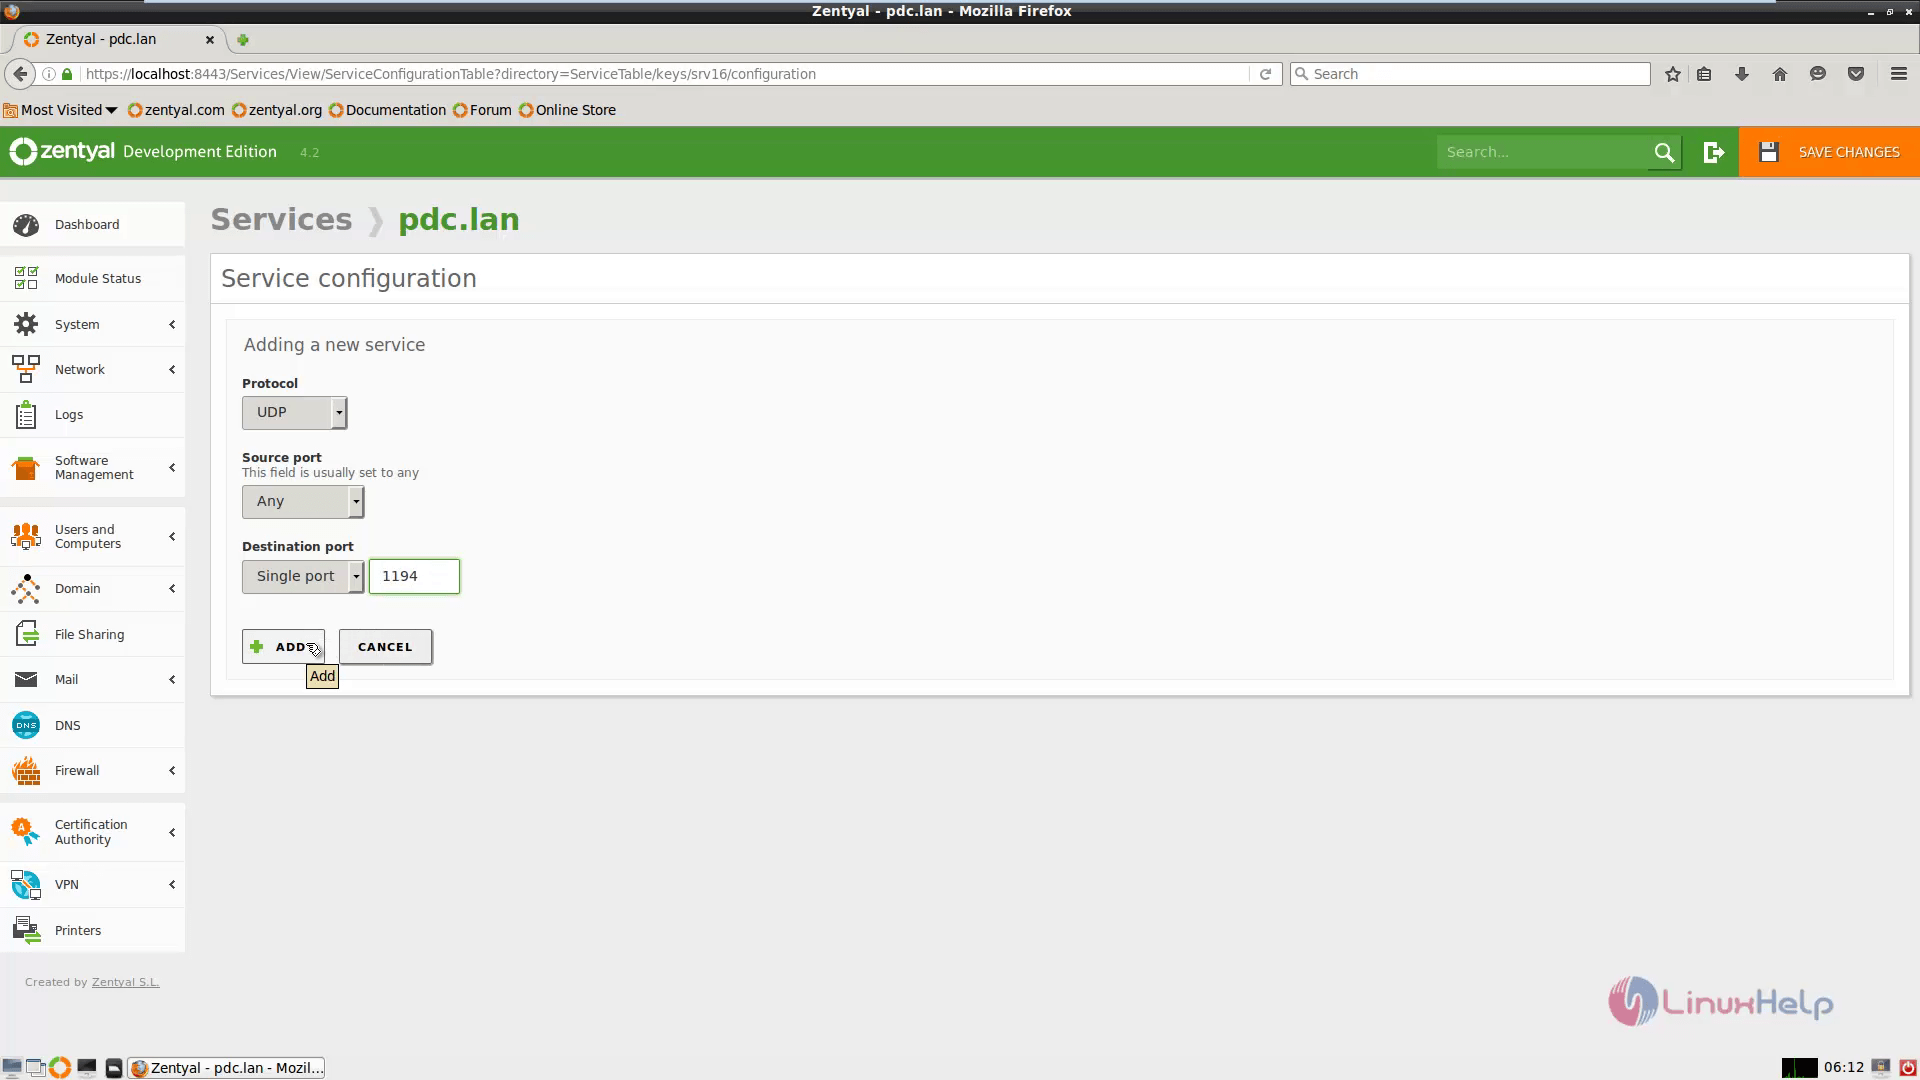
Task: Click the Software Management sidebar item
Action: point(94,467)
